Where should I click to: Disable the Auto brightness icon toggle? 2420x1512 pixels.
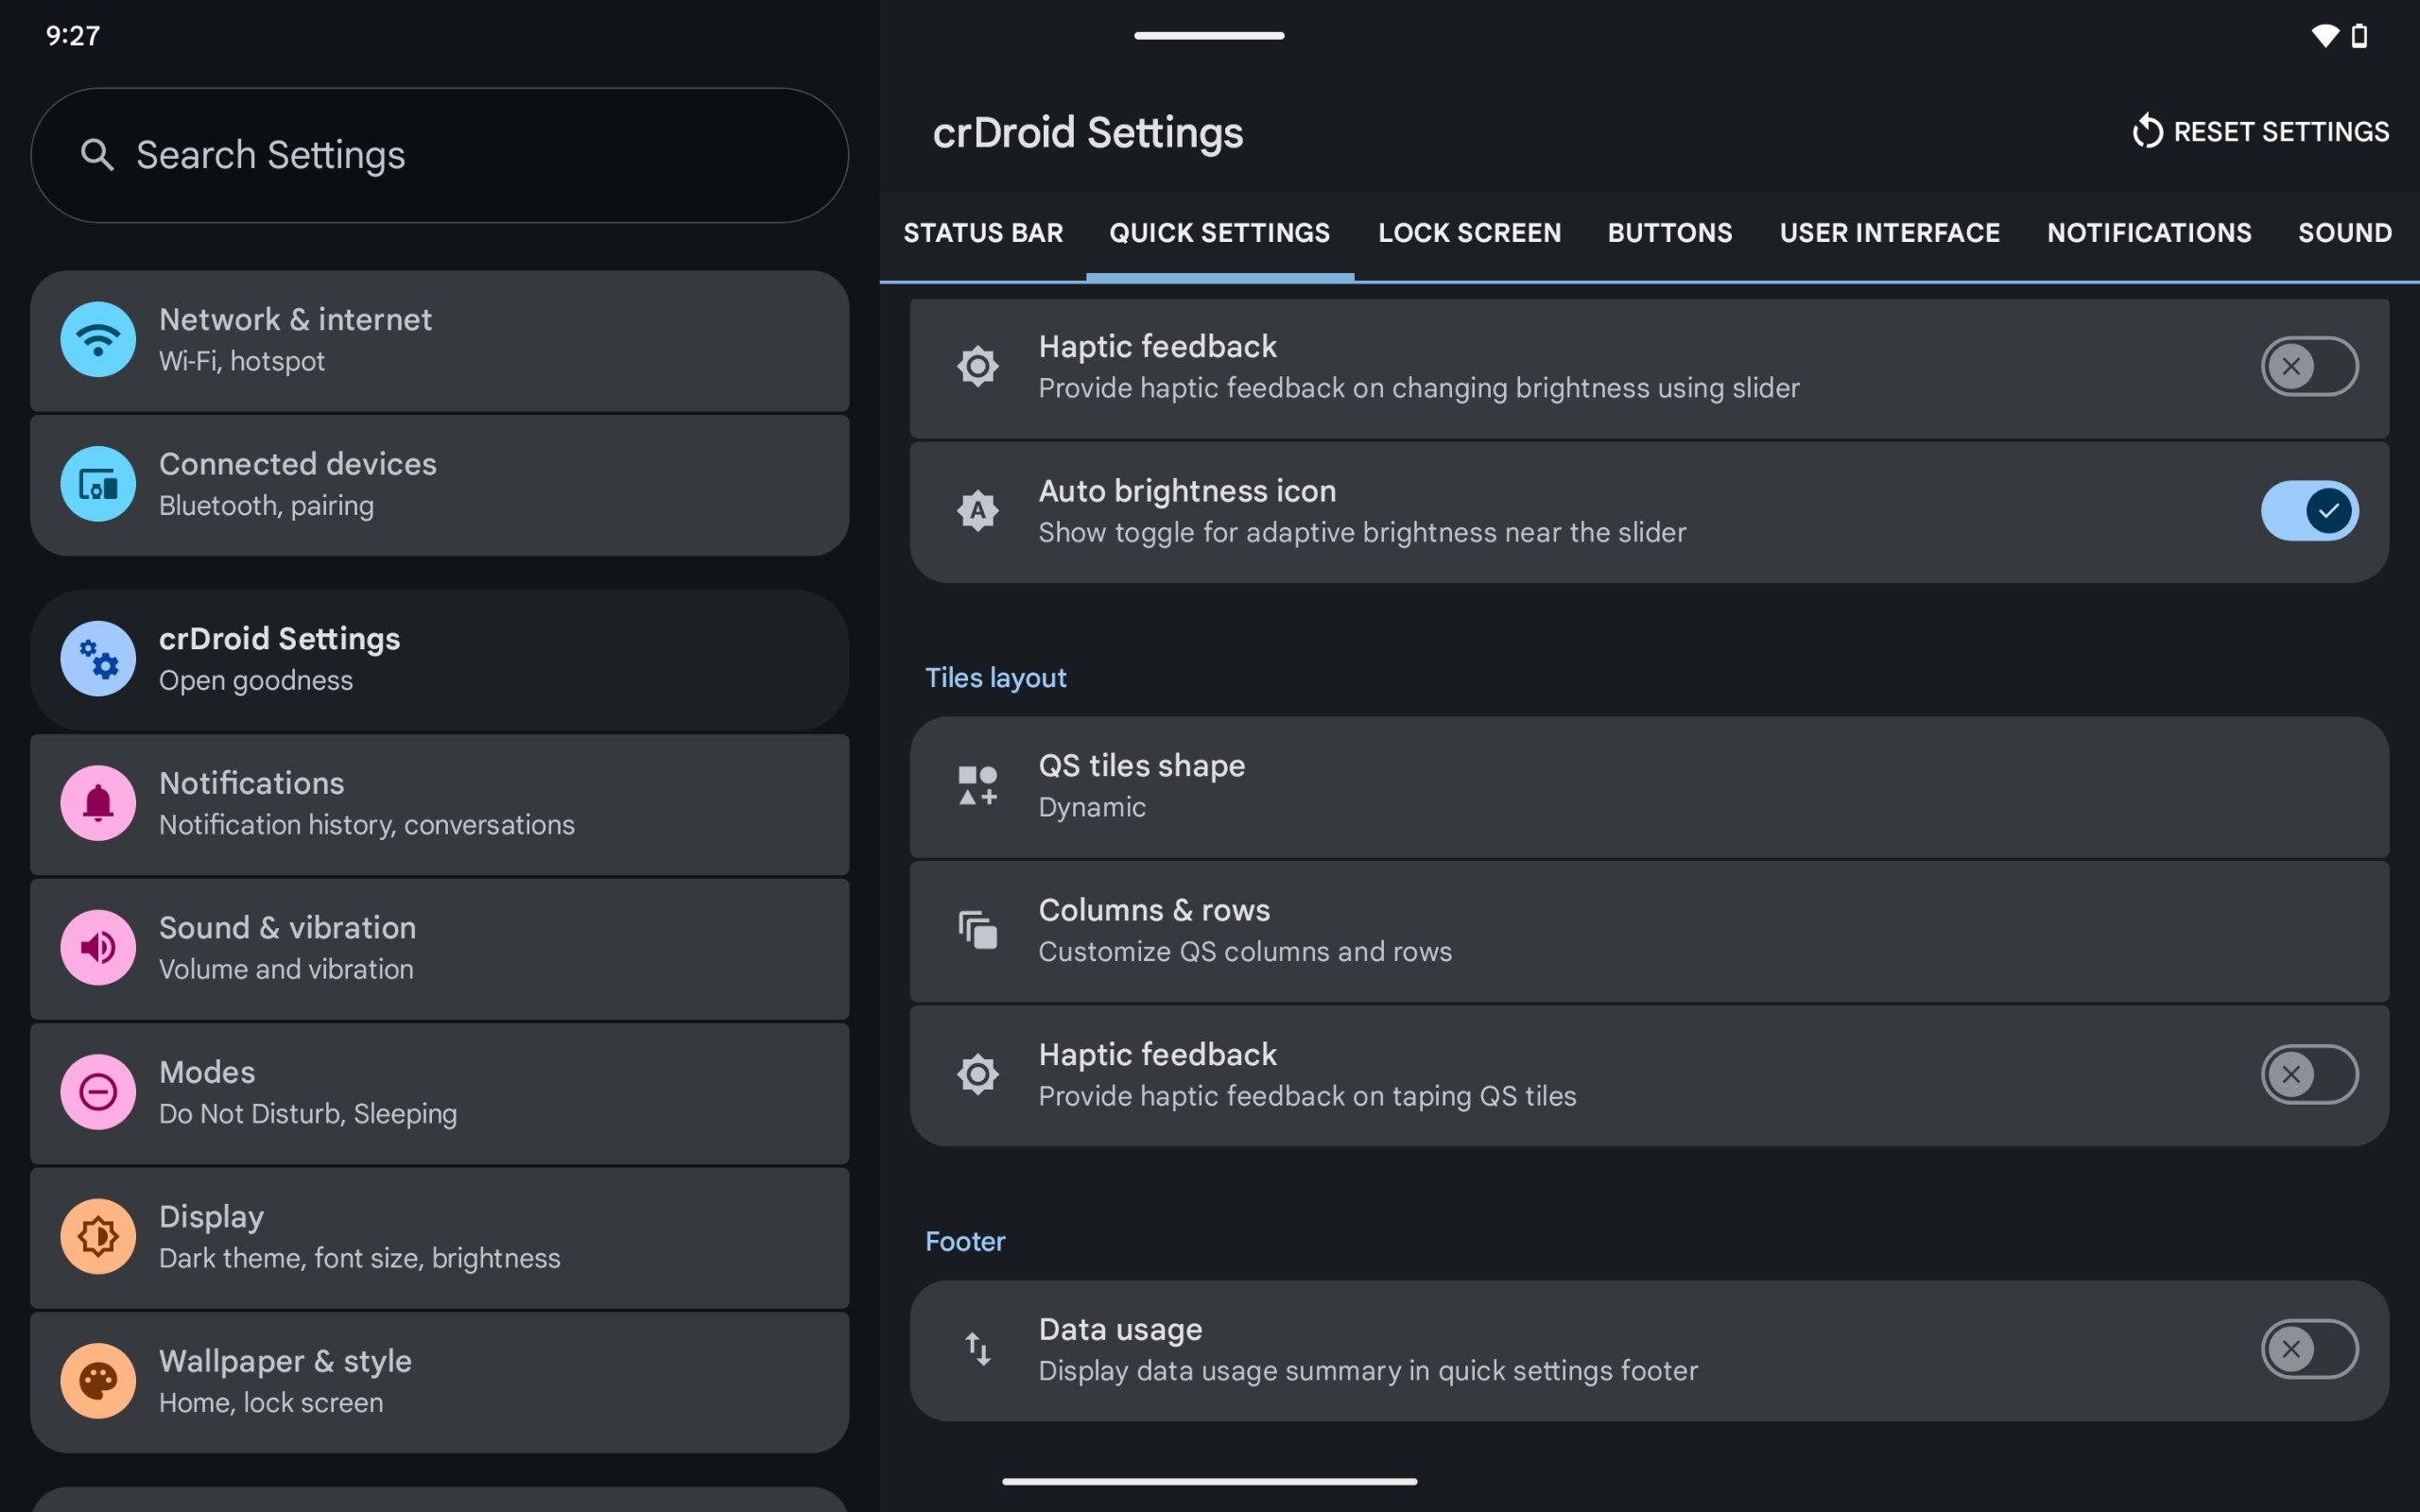(x=2308, y=511)
